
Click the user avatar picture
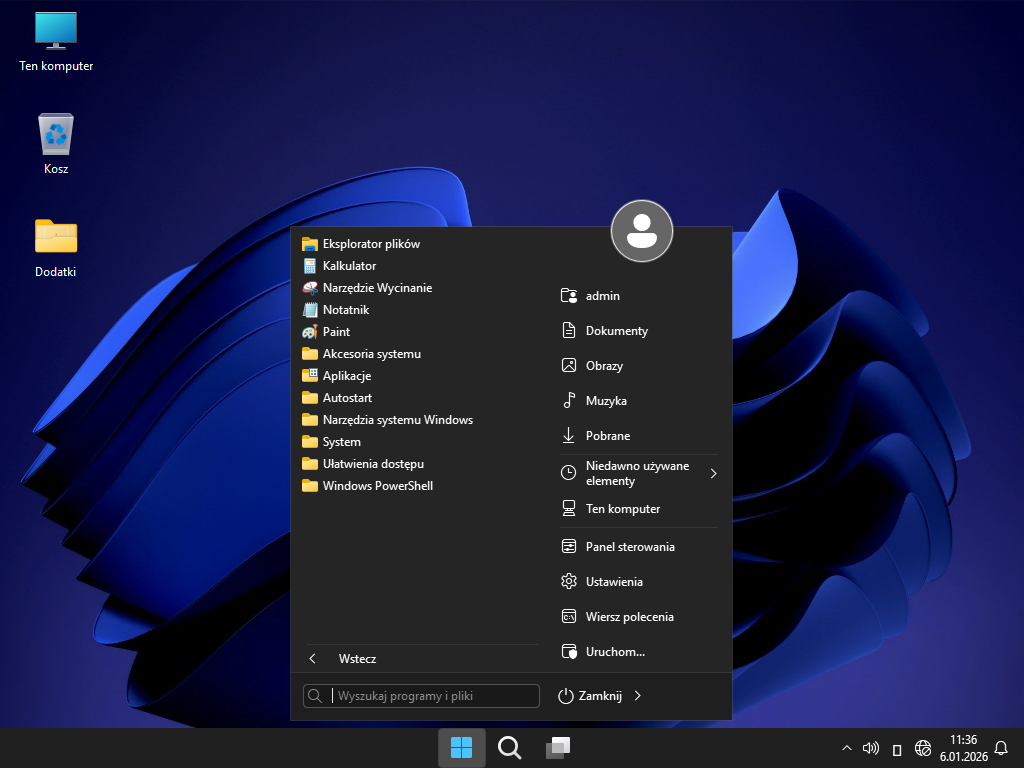(641, 231)
